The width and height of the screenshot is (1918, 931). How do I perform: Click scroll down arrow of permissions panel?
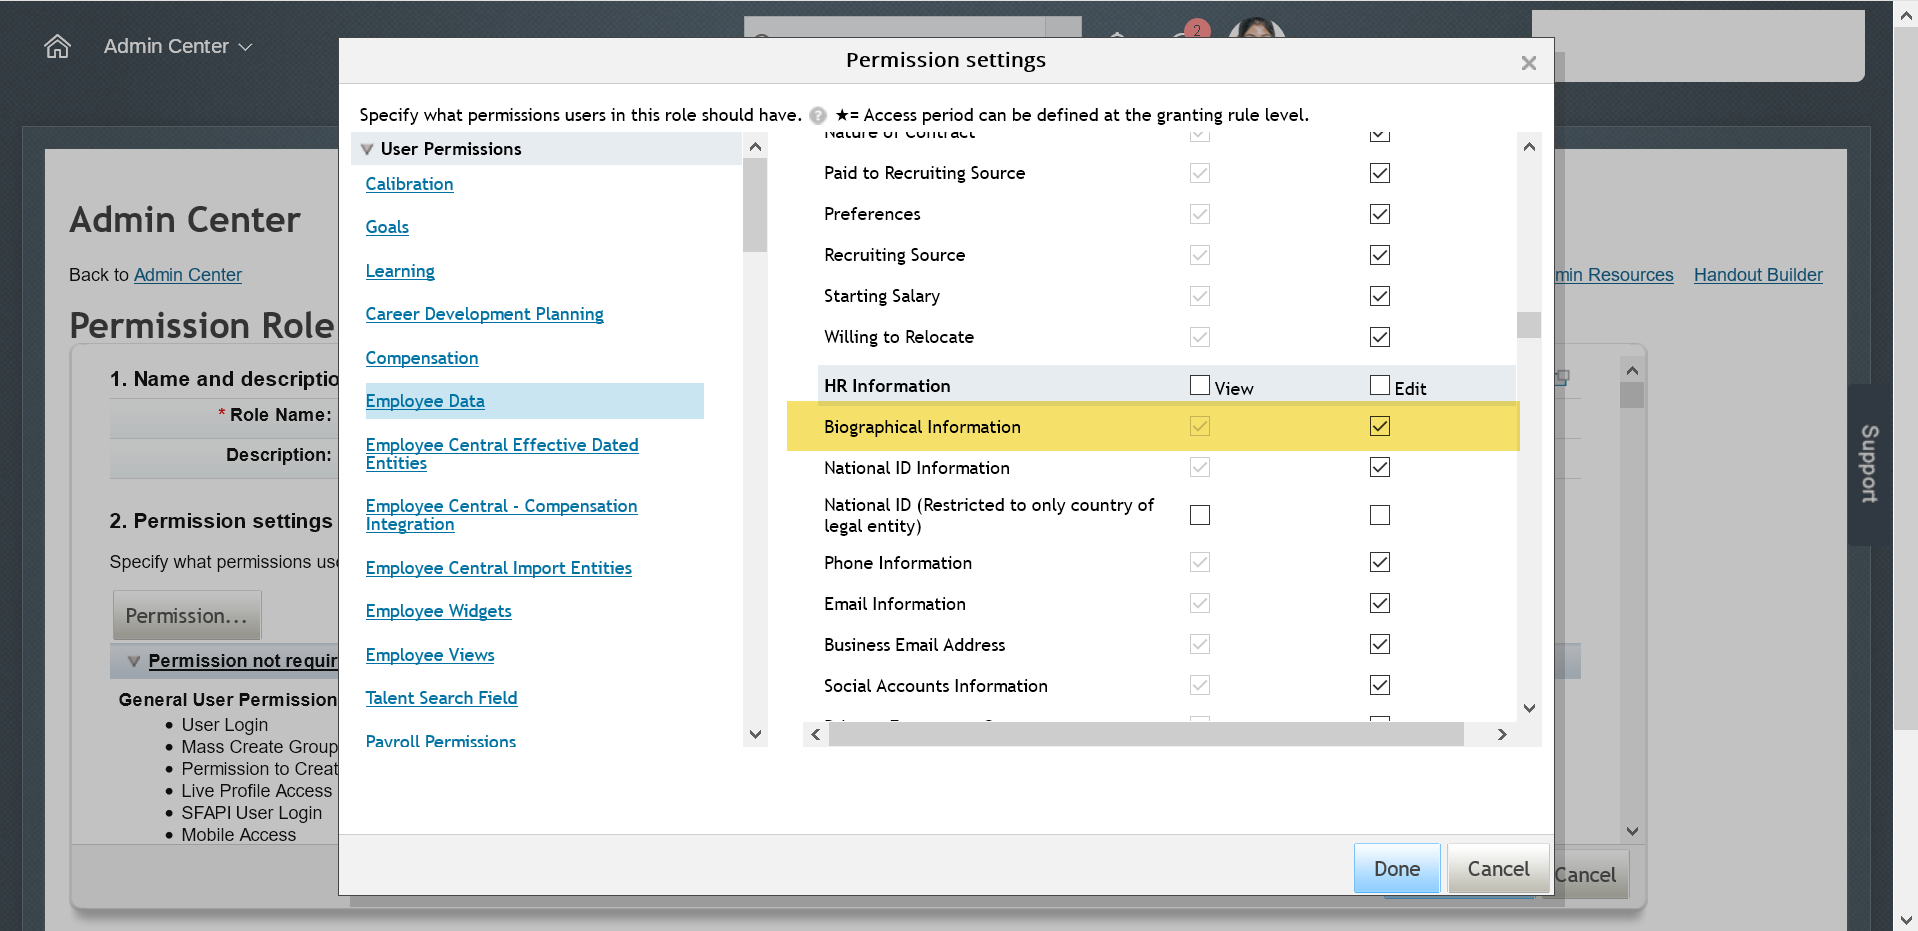(1529, 708)
